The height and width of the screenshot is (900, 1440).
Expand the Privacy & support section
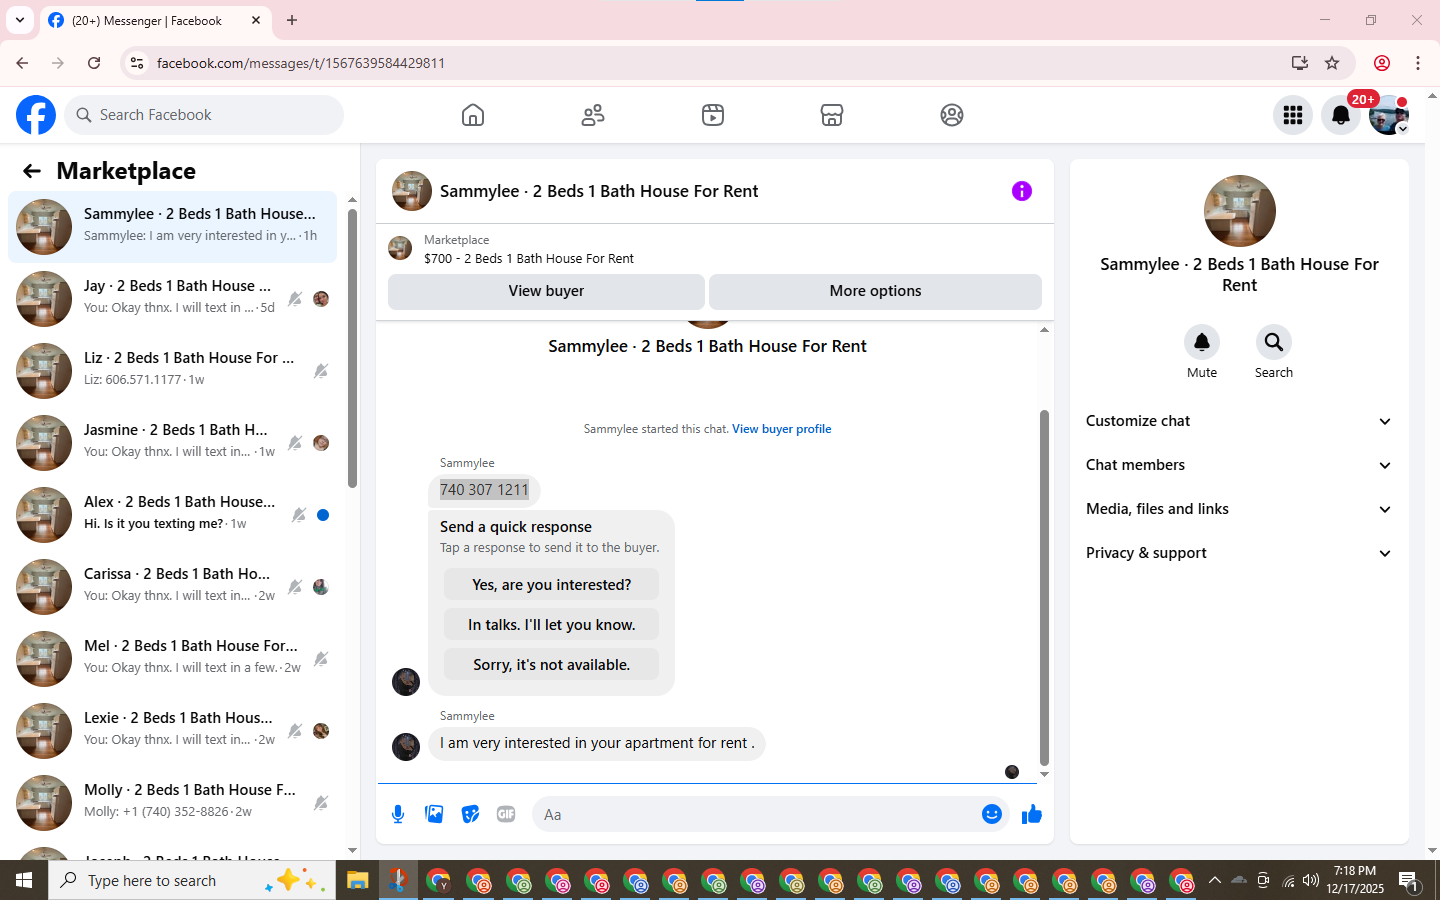(1239, 553)
